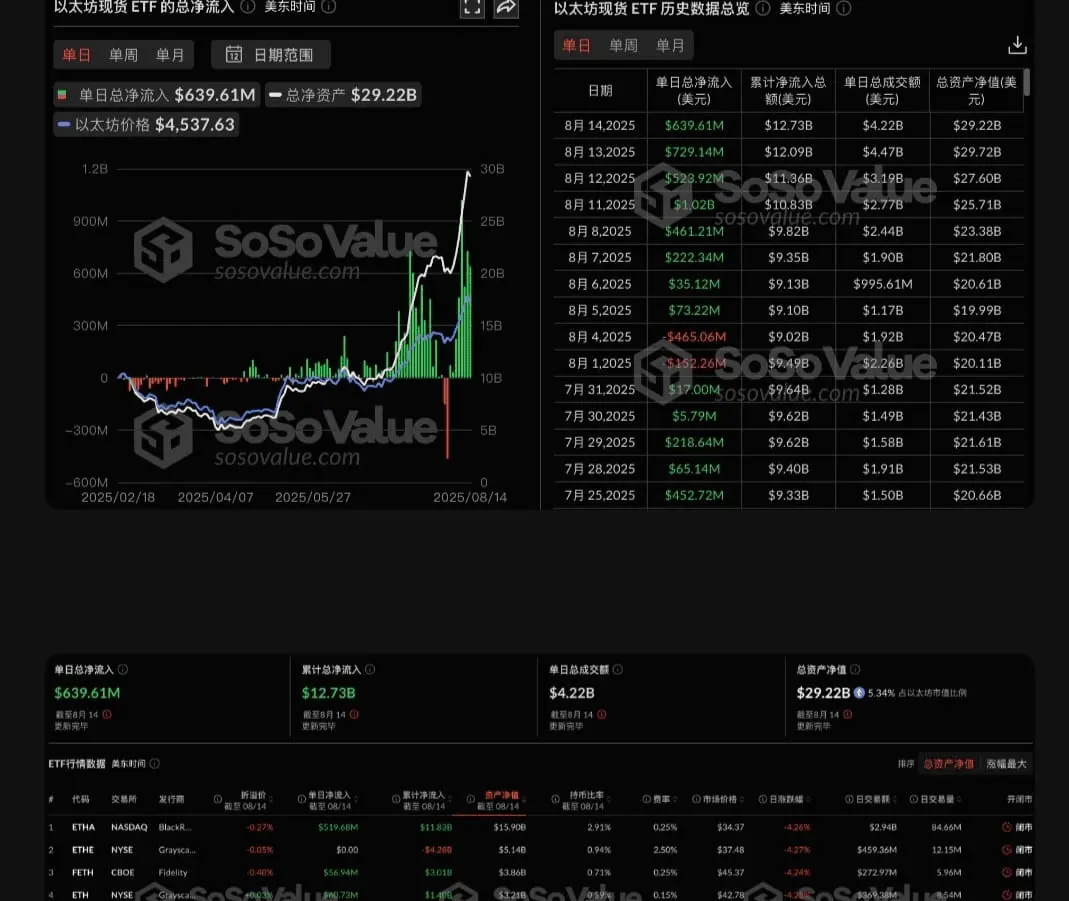The width and height of the screenshot is (1069, 901).
Task: Click red alert icon under $4.22B card value
Action: coord(602,714)
